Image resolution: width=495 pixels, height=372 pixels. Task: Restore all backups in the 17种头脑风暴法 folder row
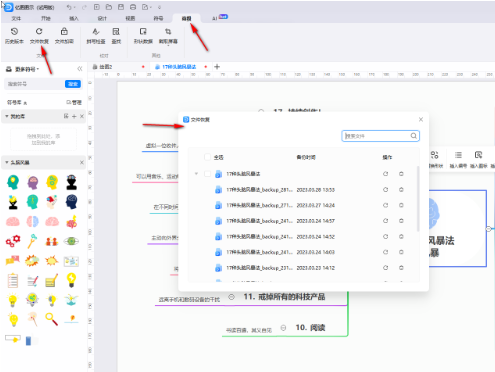385,174
